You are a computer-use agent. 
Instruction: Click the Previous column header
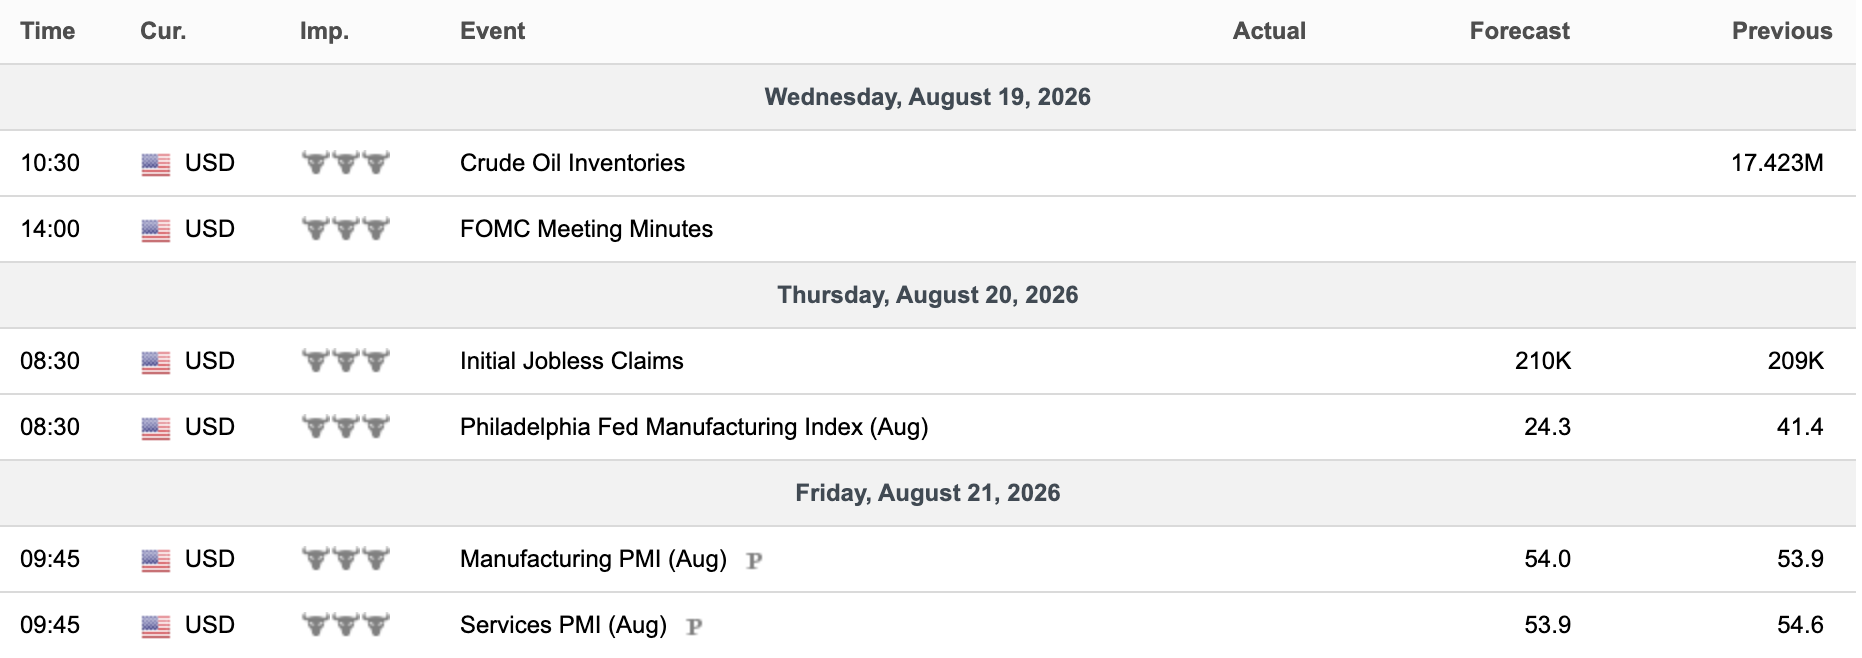click(1782, 31)
